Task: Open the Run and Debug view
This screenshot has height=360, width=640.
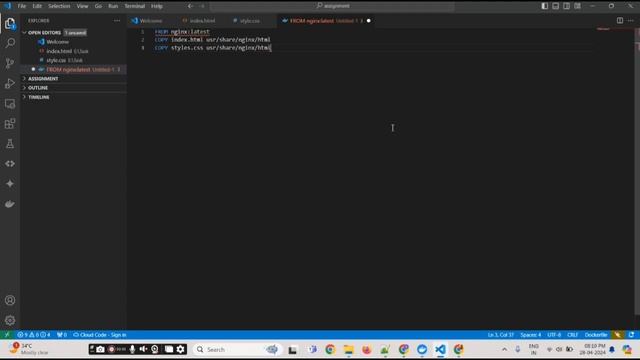Action: coord(10,83)
